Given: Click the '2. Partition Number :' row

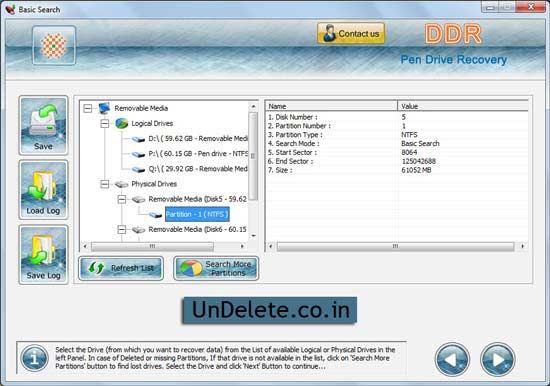Looking at the screenshot, I should 397,126.
